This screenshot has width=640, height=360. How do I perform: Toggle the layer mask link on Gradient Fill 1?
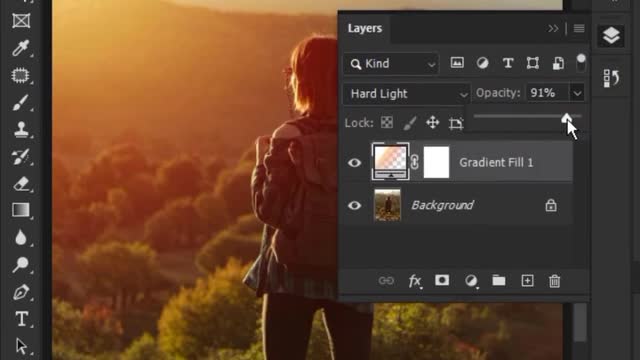415,162
